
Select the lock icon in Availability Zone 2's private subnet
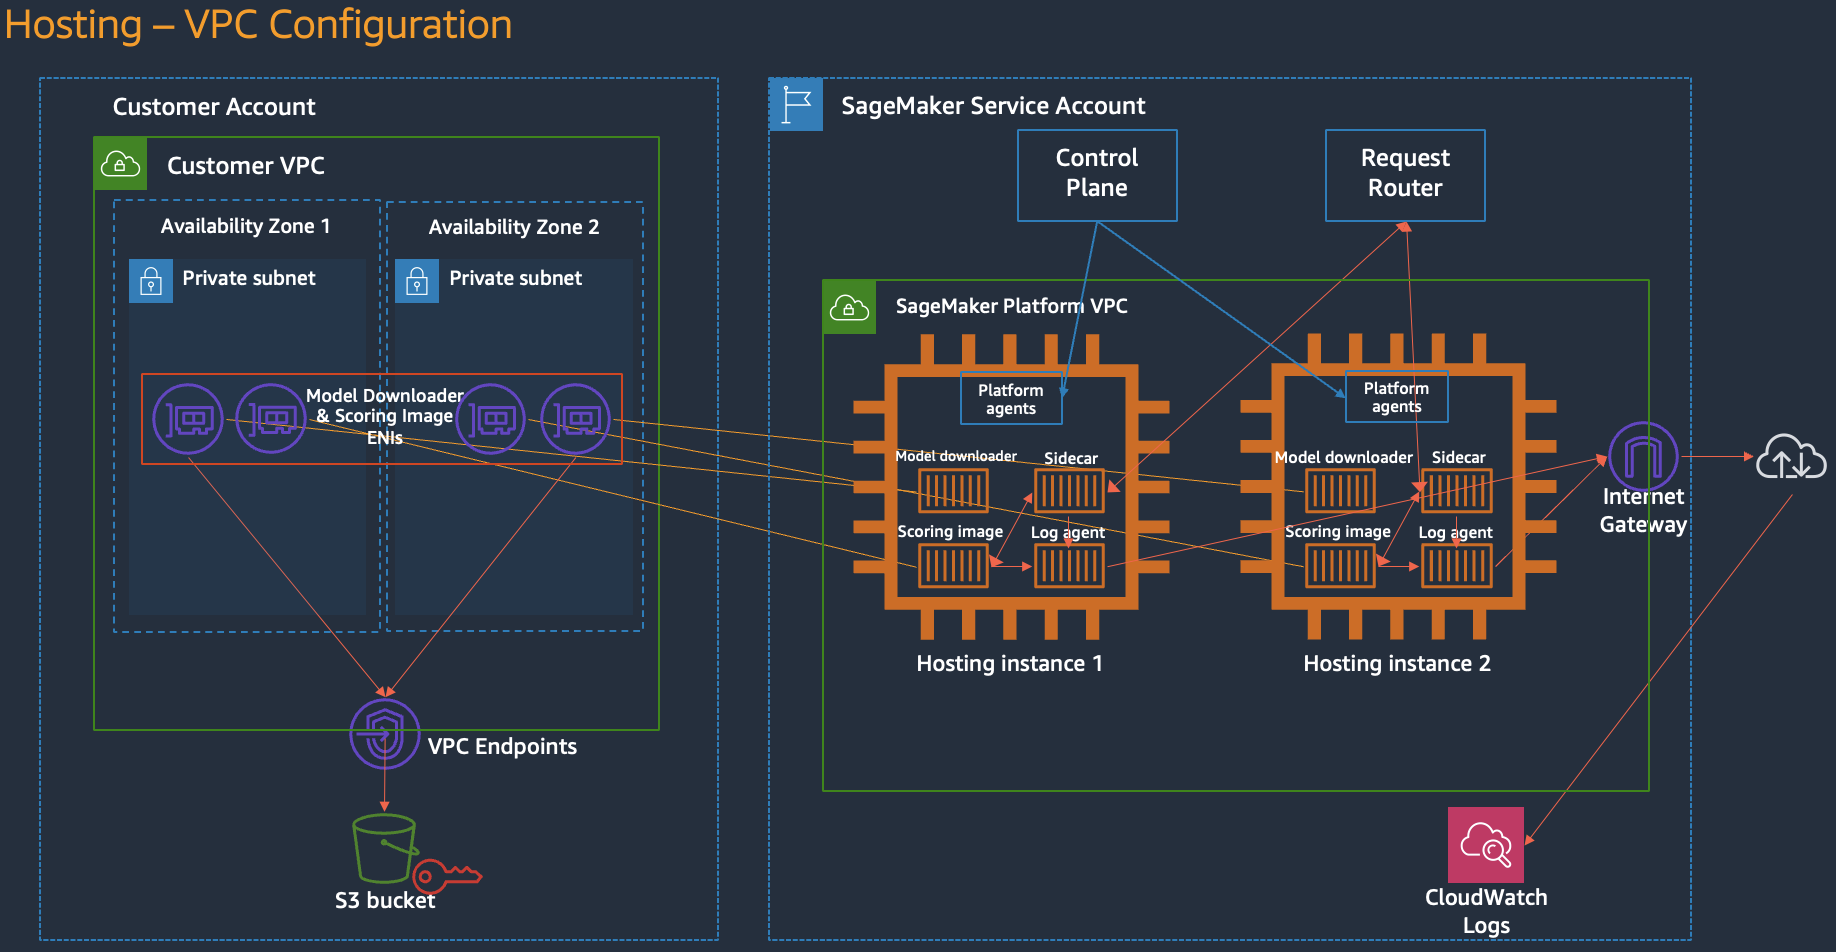pyautogui.click(x=417, y=281)
